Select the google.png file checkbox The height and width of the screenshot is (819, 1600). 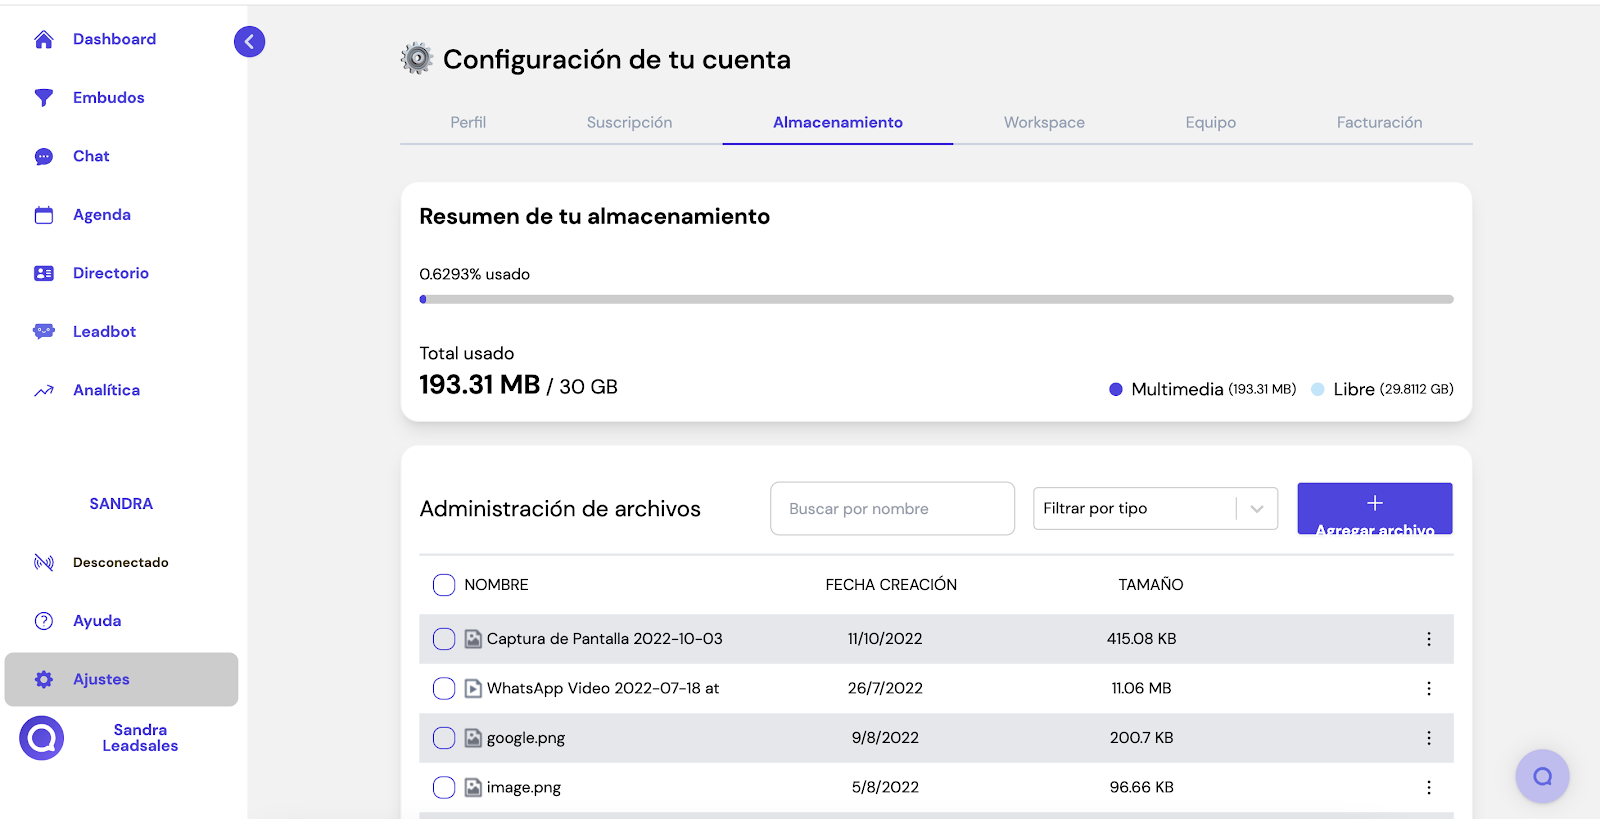click(x=444, y=738)
